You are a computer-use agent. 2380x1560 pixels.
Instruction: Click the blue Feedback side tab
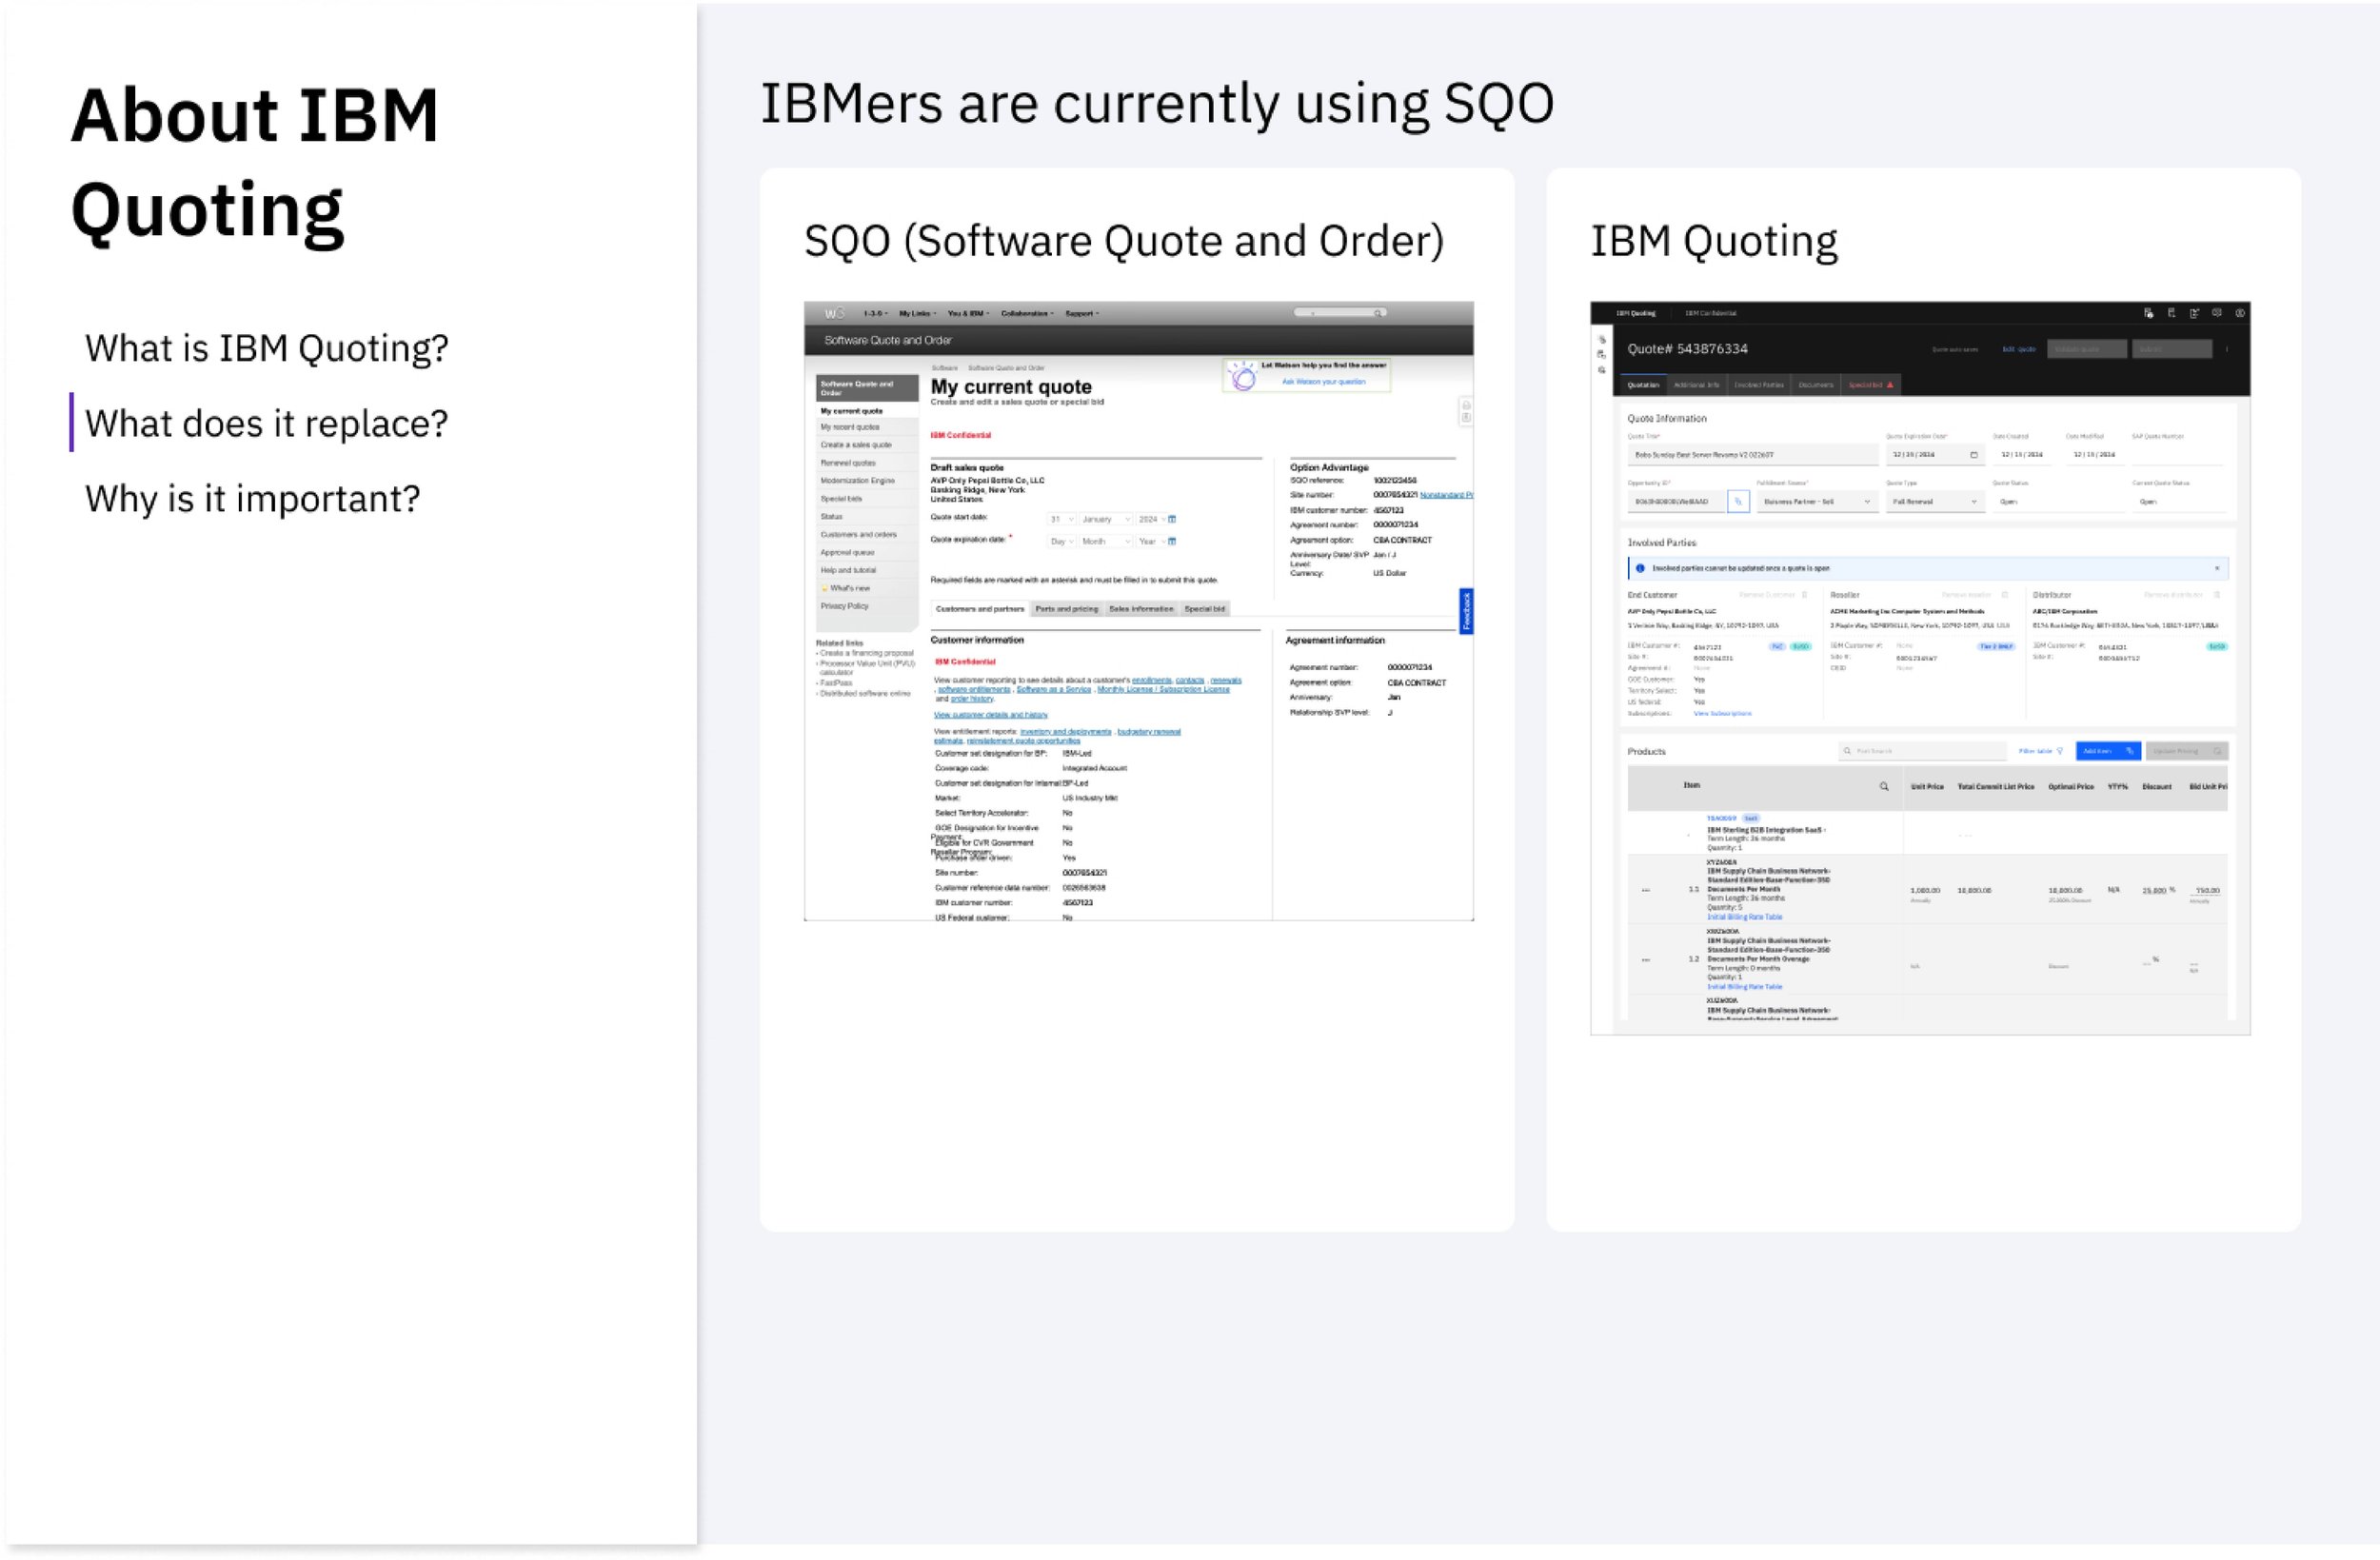1466,611
